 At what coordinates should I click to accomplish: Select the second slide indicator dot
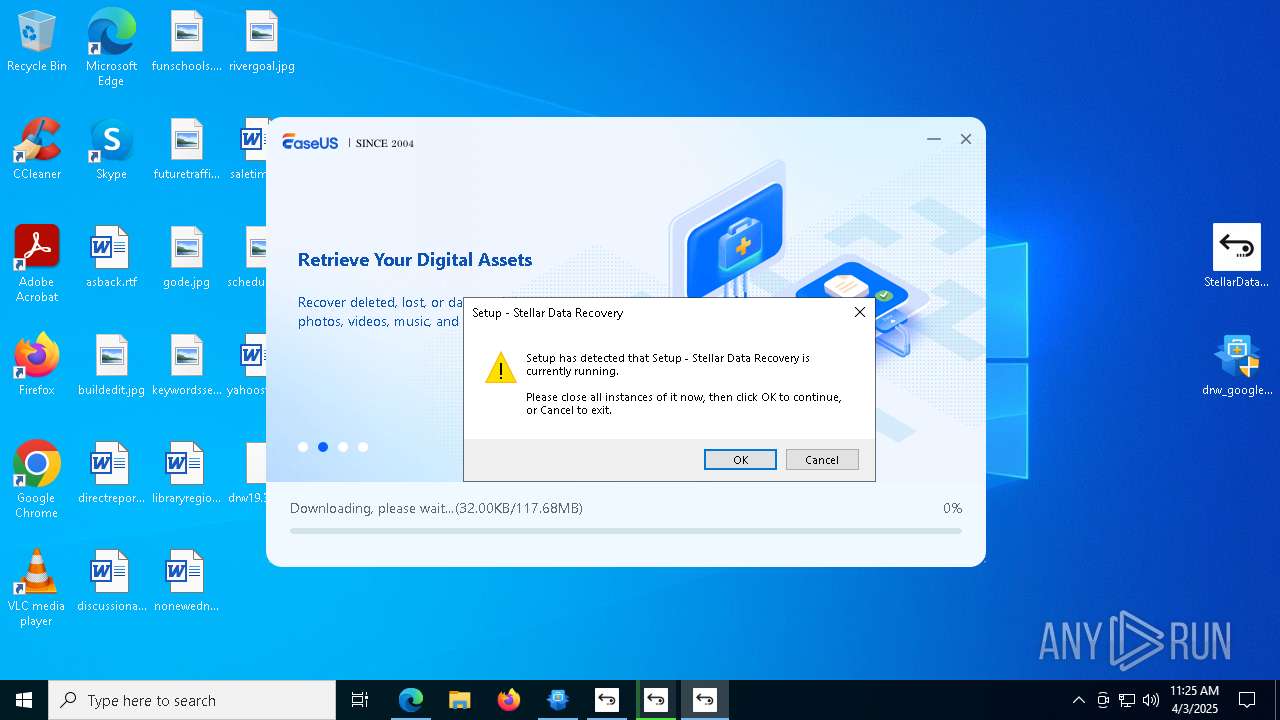tap(323, 447)
